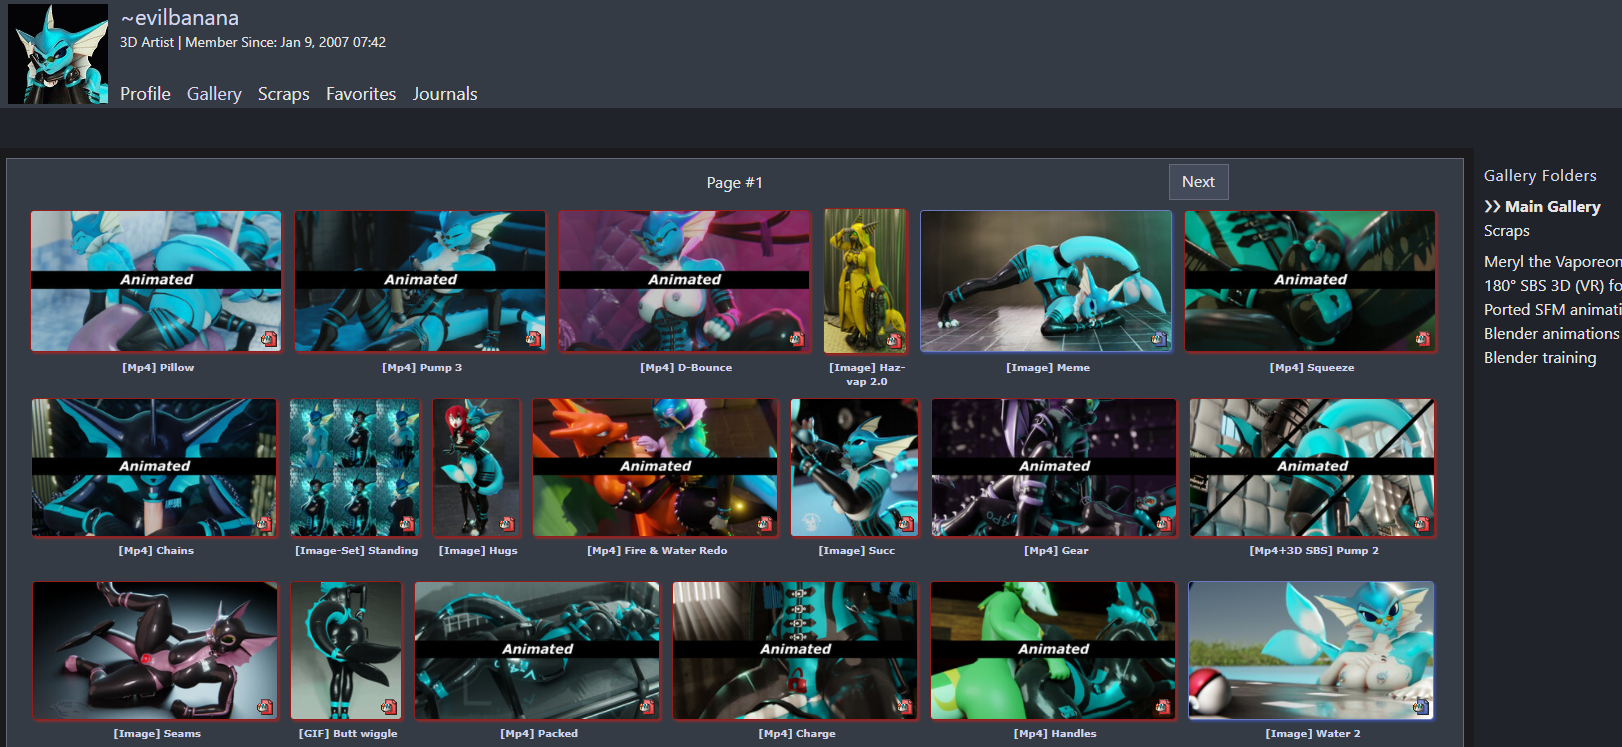Viewport: 1622px width, 747px height.
Task: Open the Profile tab
Action: (x=145, y=94)
